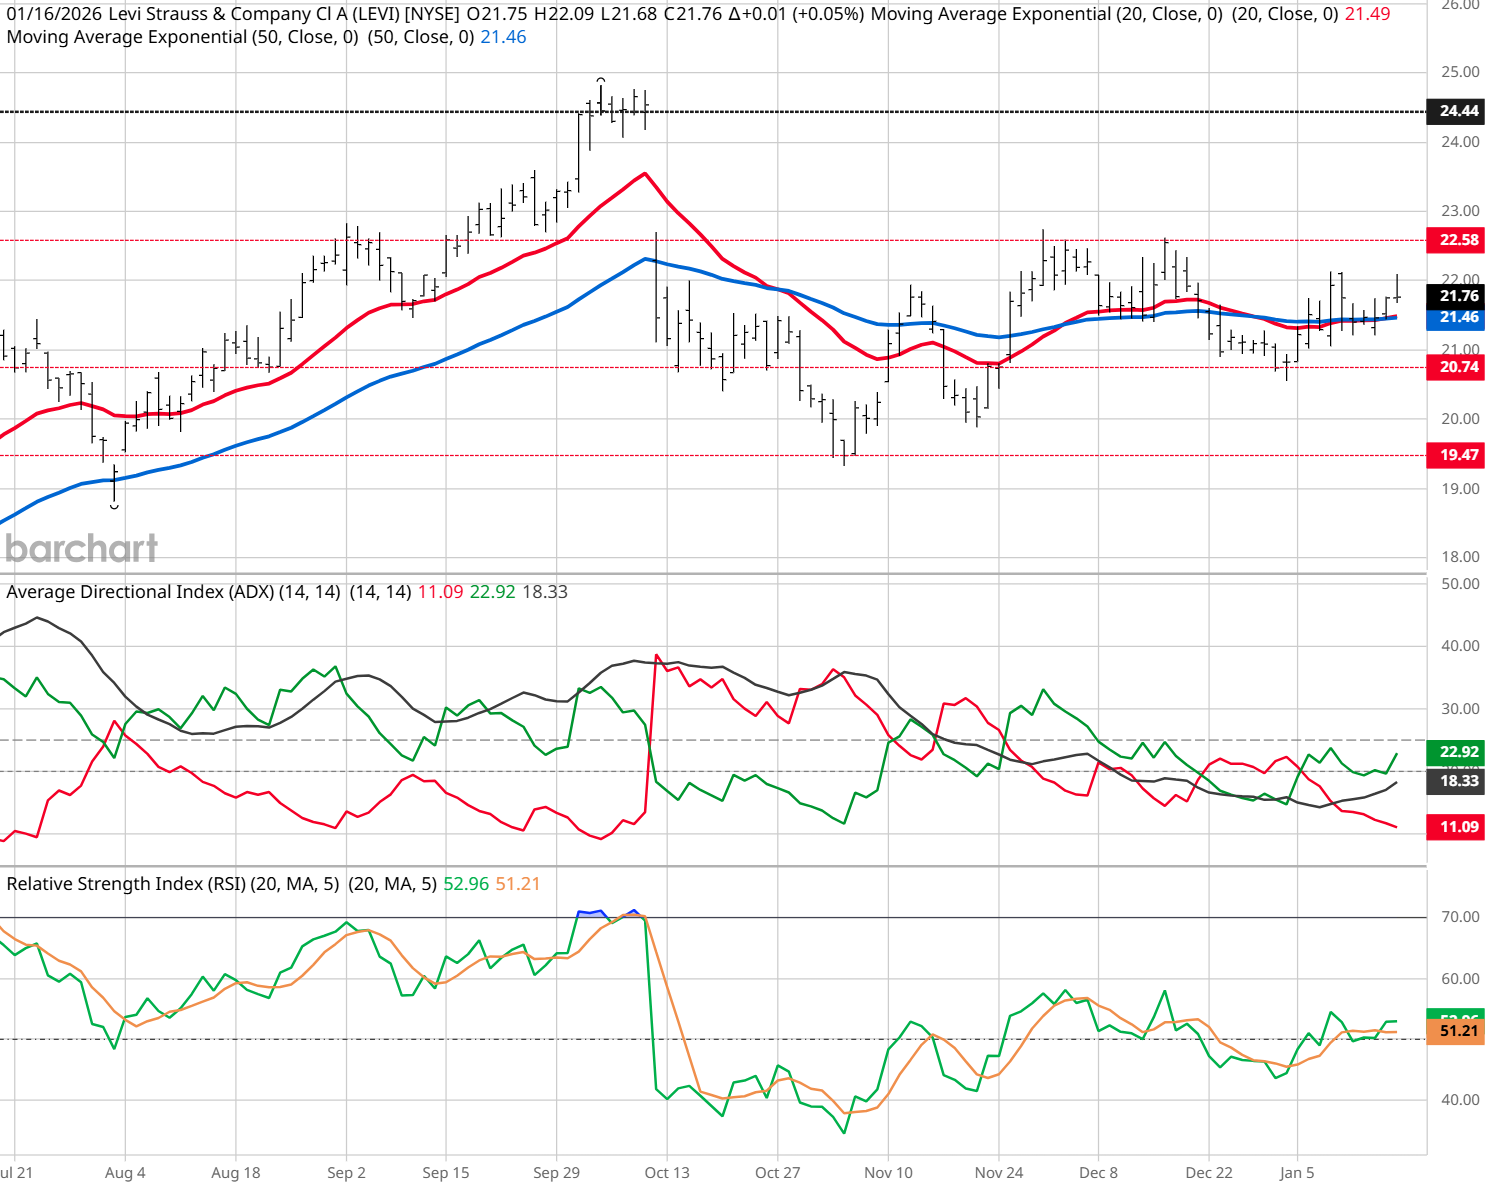
Task: Click the 50.00 ADX axis tick
Action: (1460, 584)
